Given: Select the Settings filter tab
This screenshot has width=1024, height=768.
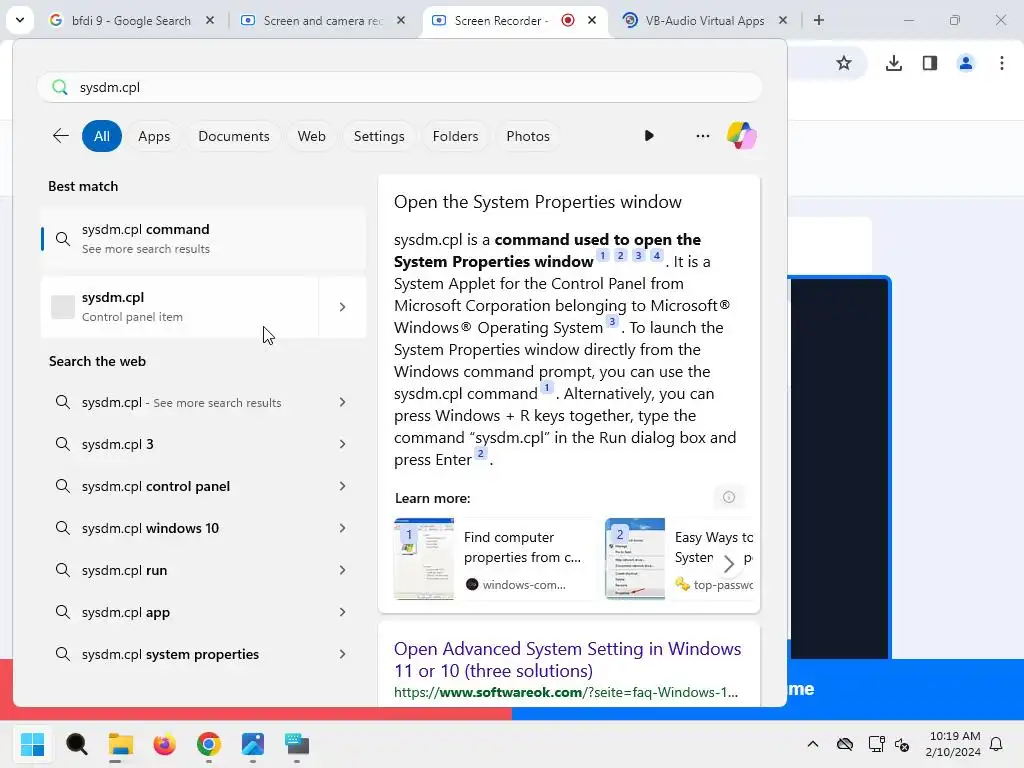Looking at the screenshot, I should tap(379, 136).
